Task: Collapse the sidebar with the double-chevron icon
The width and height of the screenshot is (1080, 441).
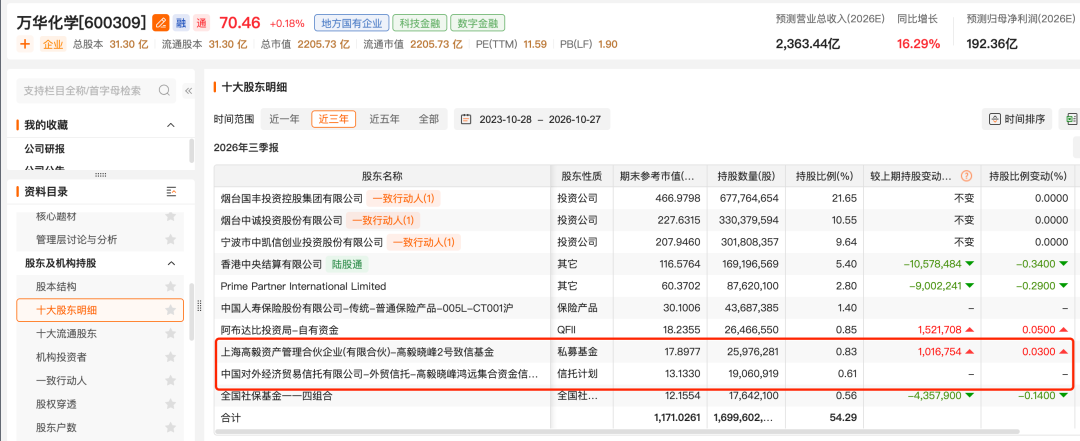Action: [x=188, y=90]
